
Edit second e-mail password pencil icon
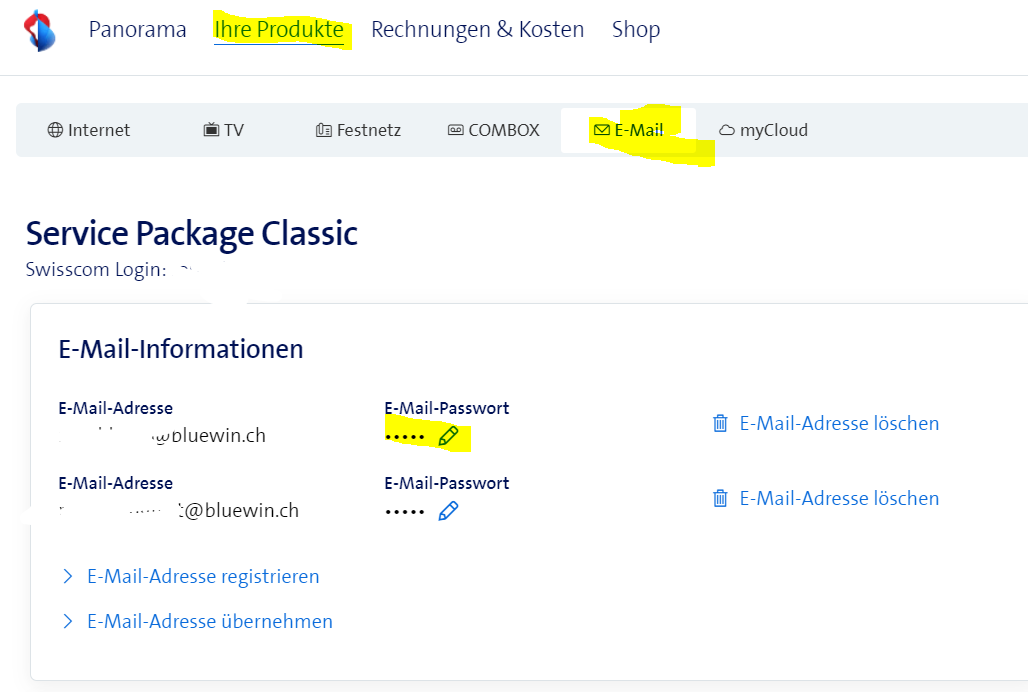pyautogui.click(x=449, y=511)
